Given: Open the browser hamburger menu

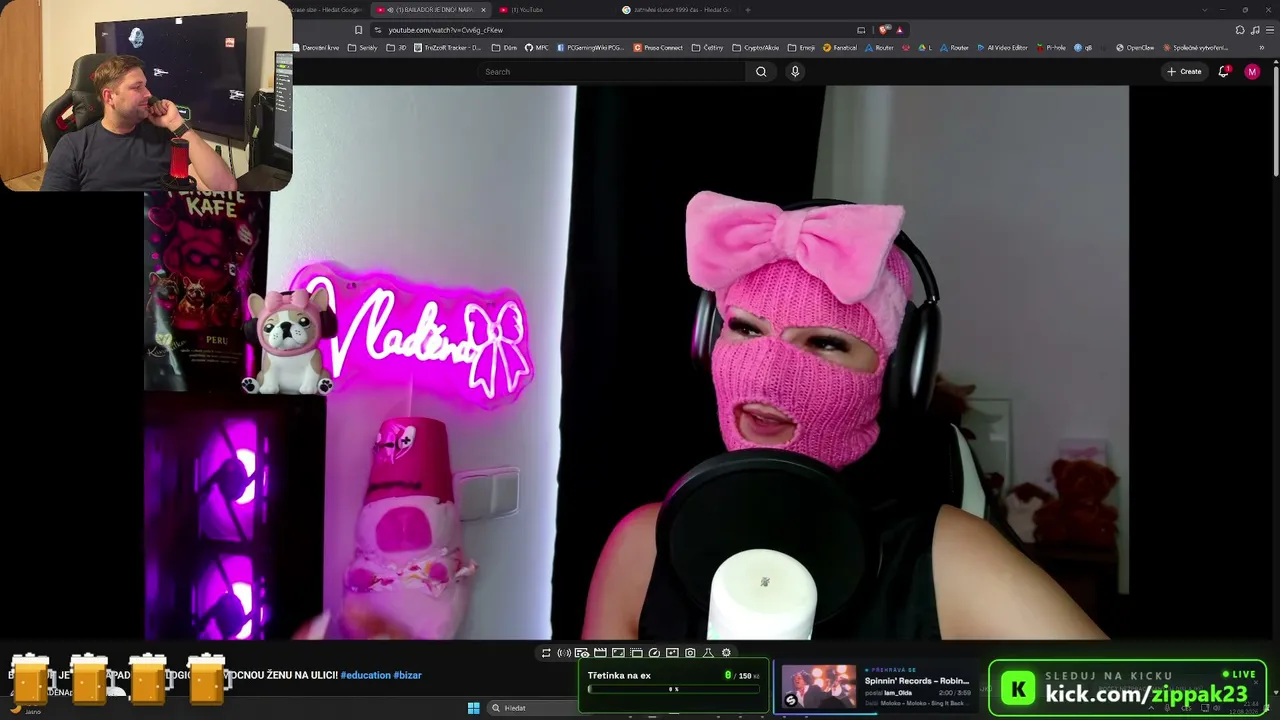Looking at the screenshot, I should [x=1269, y=30].
